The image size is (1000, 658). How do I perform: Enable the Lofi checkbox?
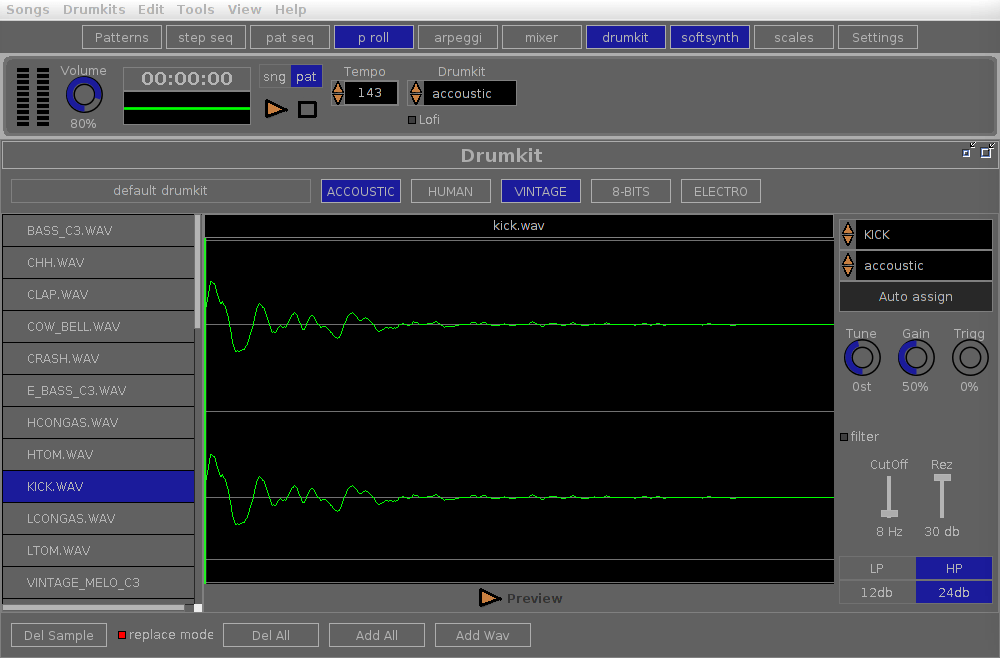[x=411, y=119]
